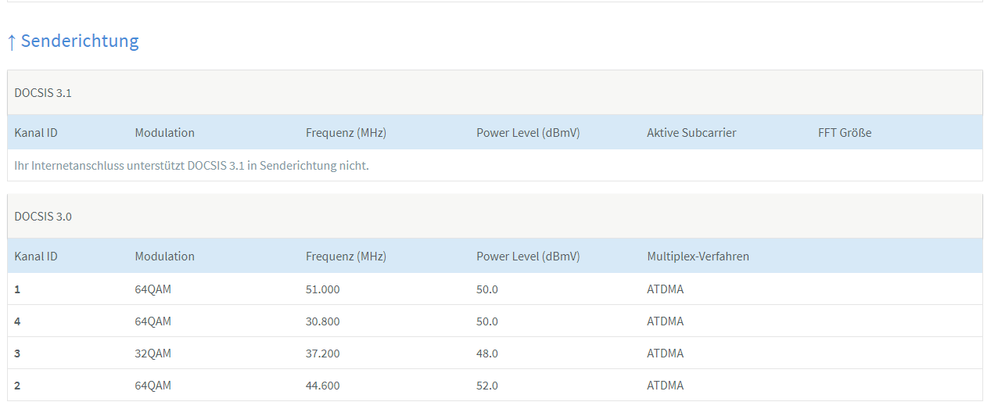Select the Kanal ID 1 cell
The image size is (998, 409).
18,289
